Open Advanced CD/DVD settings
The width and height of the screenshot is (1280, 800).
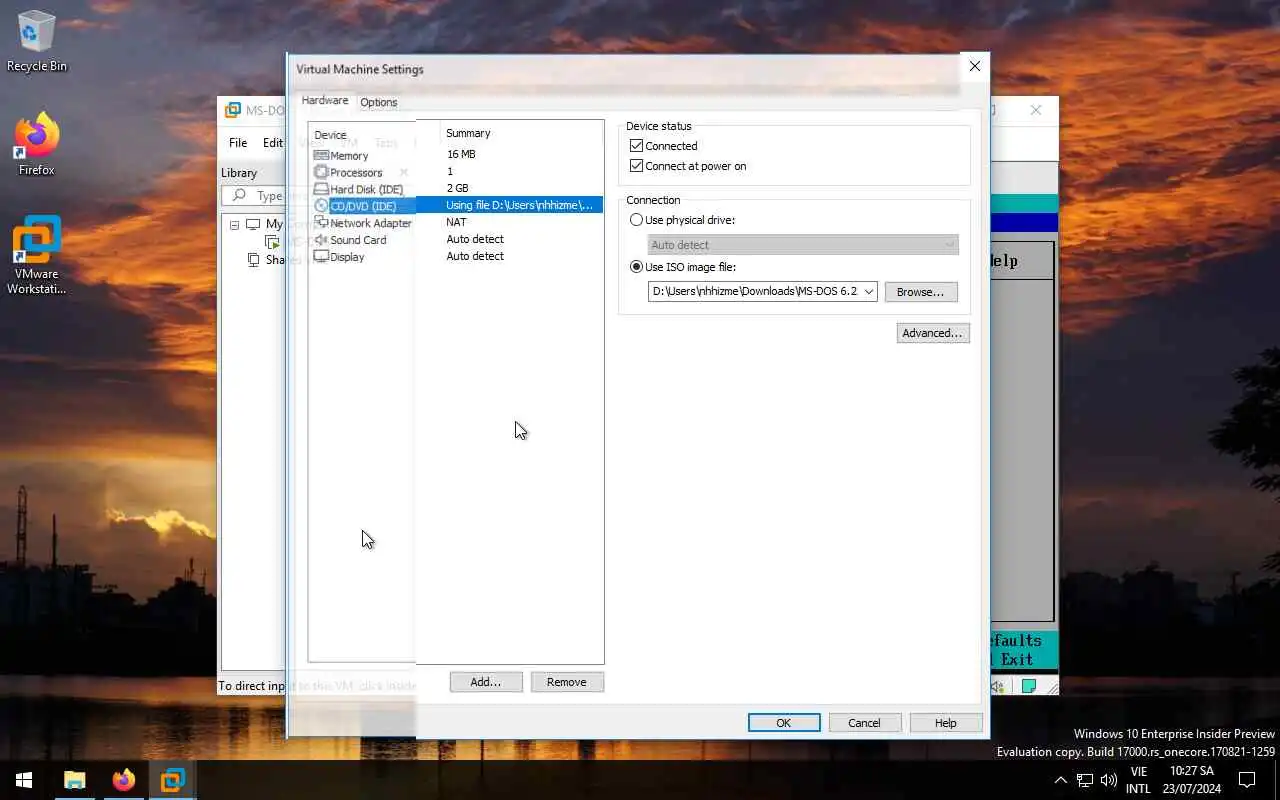coord(932,333)
